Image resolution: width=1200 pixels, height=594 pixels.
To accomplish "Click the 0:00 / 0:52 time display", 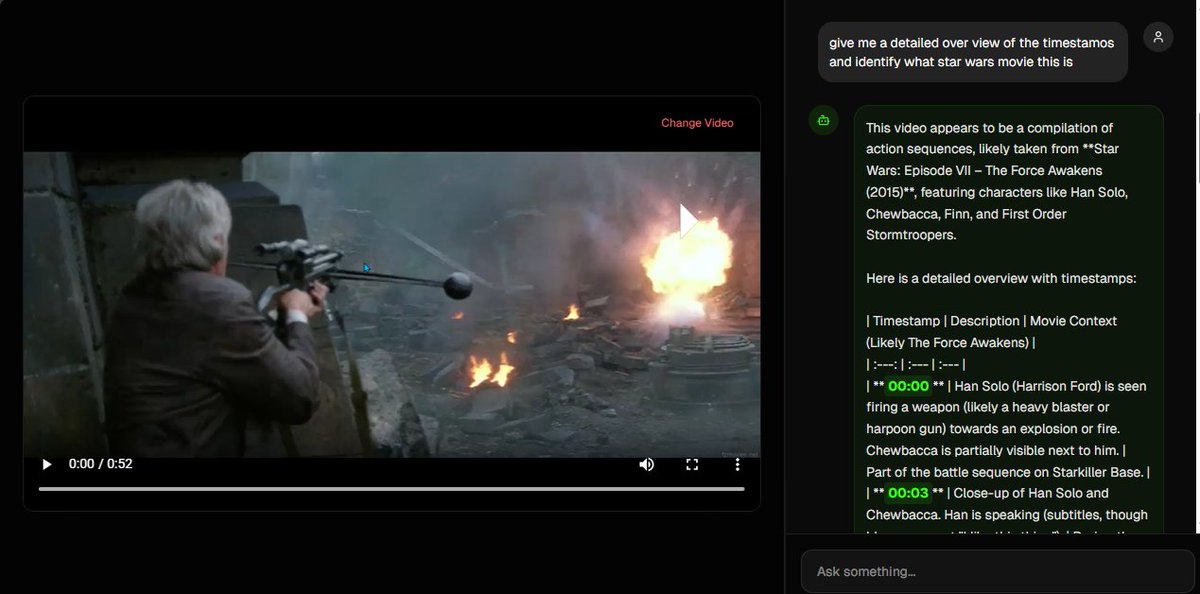I will (x=100, y=464).
